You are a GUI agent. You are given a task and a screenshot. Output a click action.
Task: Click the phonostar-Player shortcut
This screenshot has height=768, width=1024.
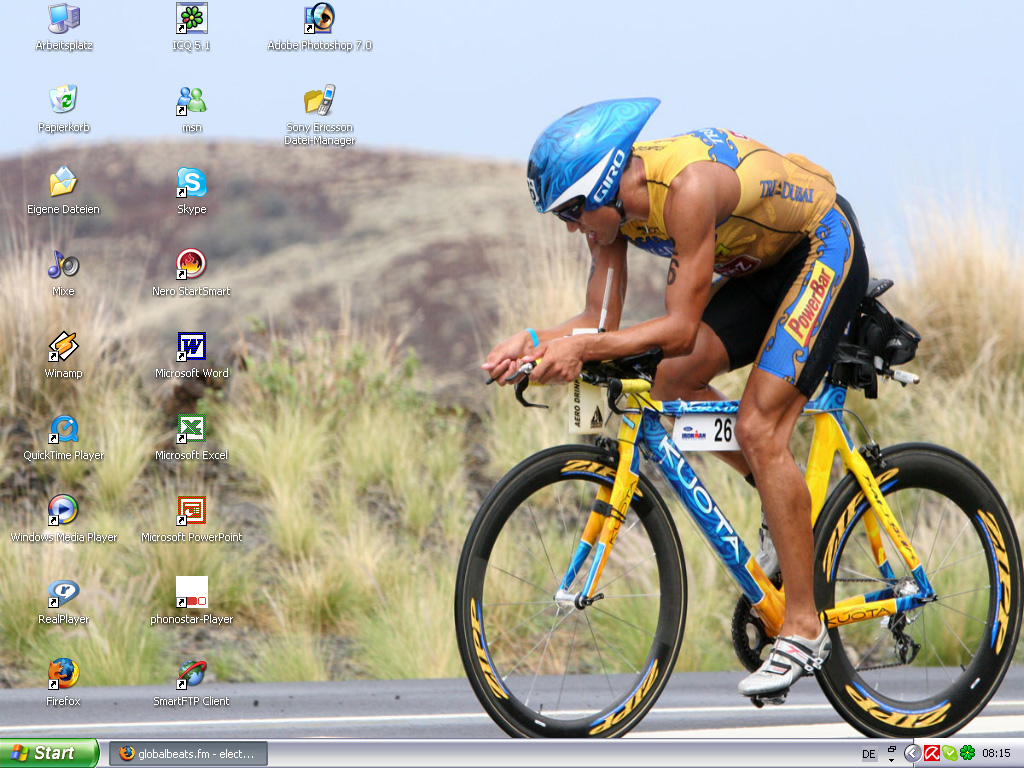(191, 592)
